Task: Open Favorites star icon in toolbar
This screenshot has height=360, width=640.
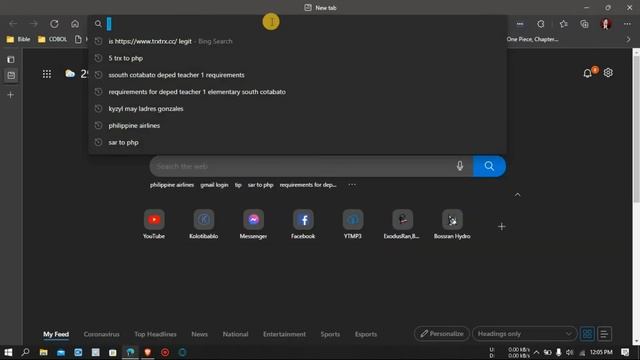Action: tap(564, 24)
